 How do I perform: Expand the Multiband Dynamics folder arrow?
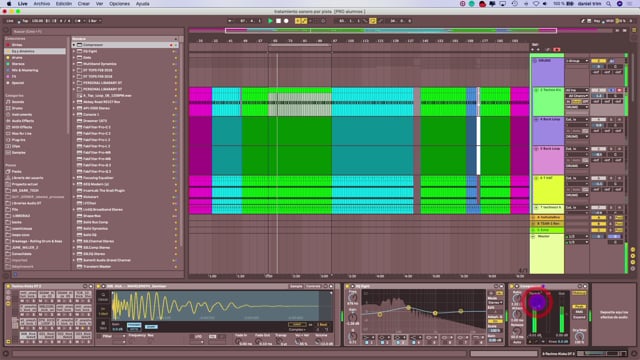pos(74,64)
